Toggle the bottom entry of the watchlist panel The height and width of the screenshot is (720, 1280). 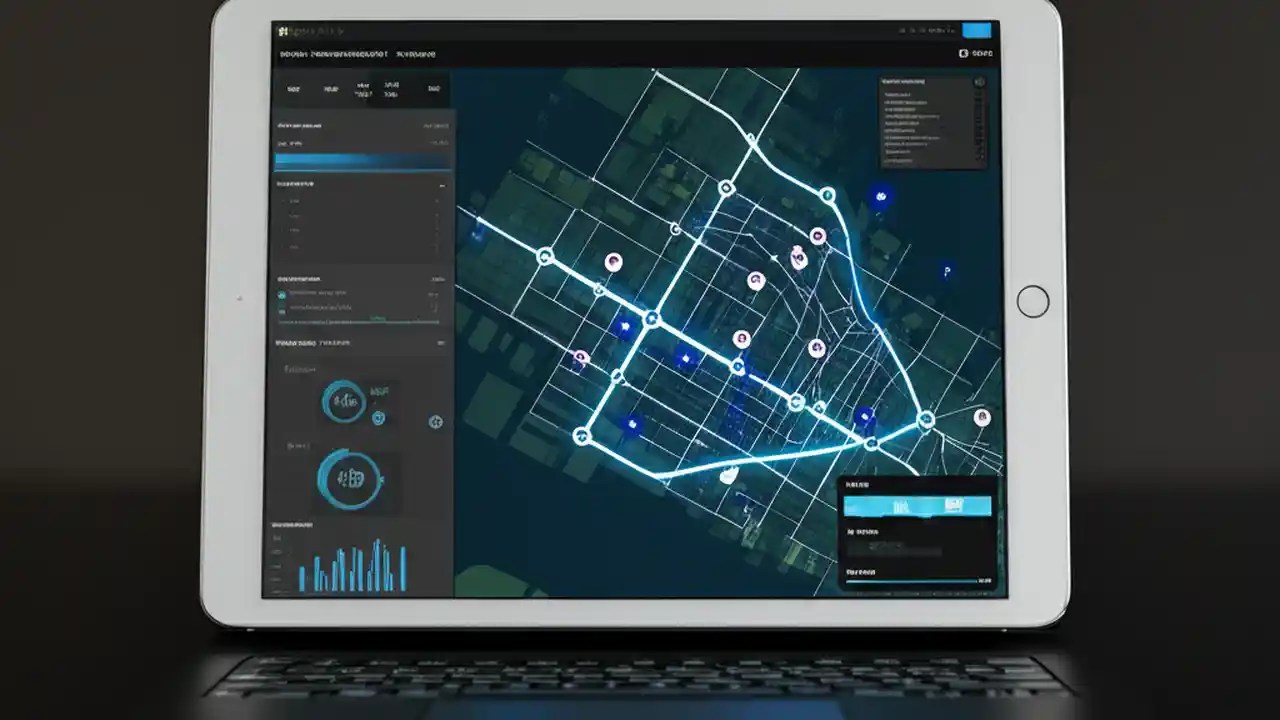pos(900,160)
